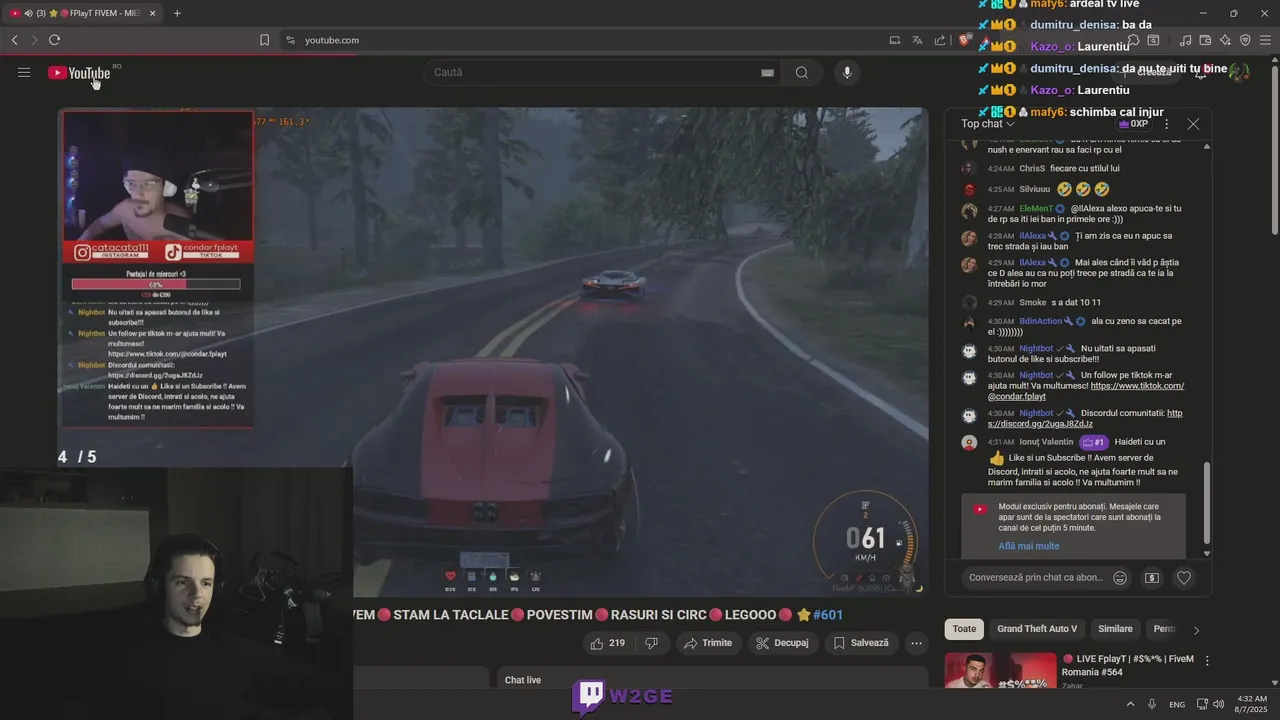Screen dimensions: 1280x720
Task: Open the 0XP points badge in chat
Action: click(x=1133, y=124)
